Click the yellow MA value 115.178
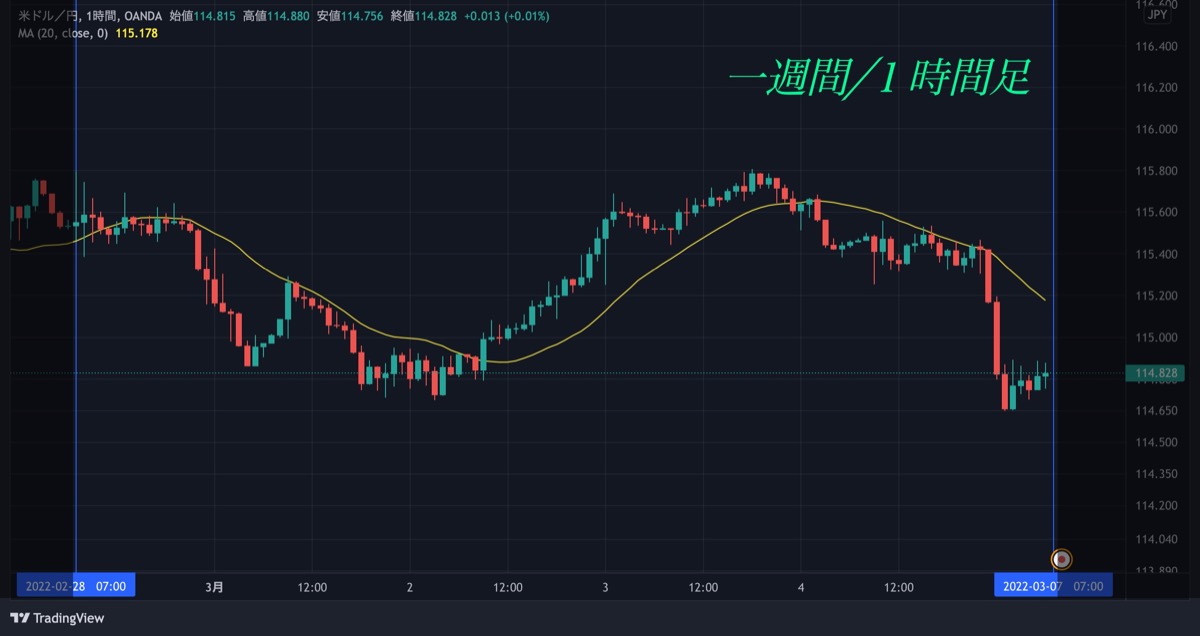Image resolution: width=1200 pixels, height=636 pixels. click(x=137, y=33)
